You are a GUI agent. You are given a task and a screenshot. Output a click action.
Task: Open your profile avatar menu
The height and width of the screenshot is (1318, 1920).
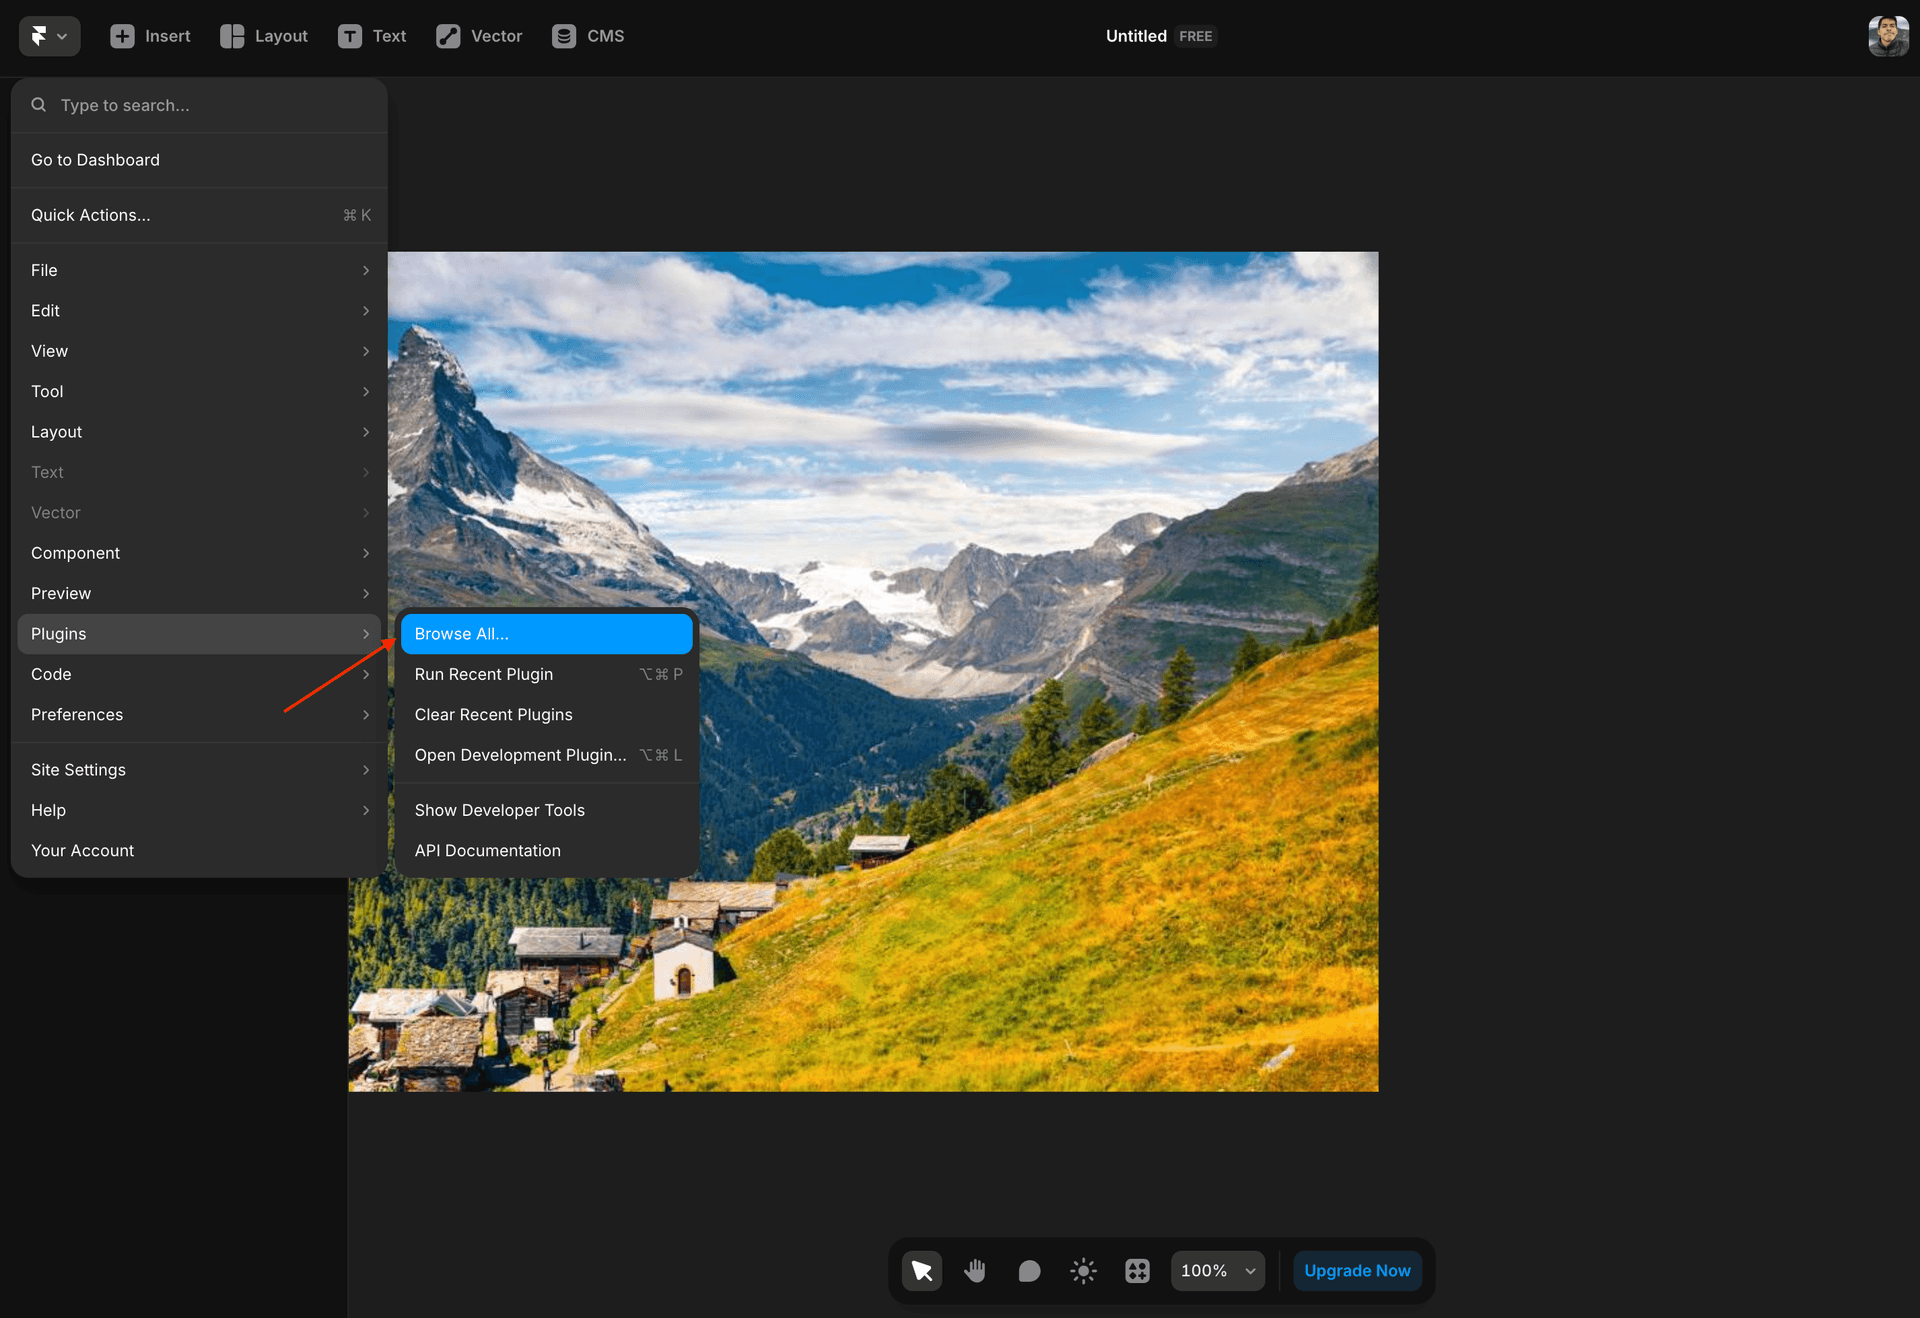(x=1887, y=36)
